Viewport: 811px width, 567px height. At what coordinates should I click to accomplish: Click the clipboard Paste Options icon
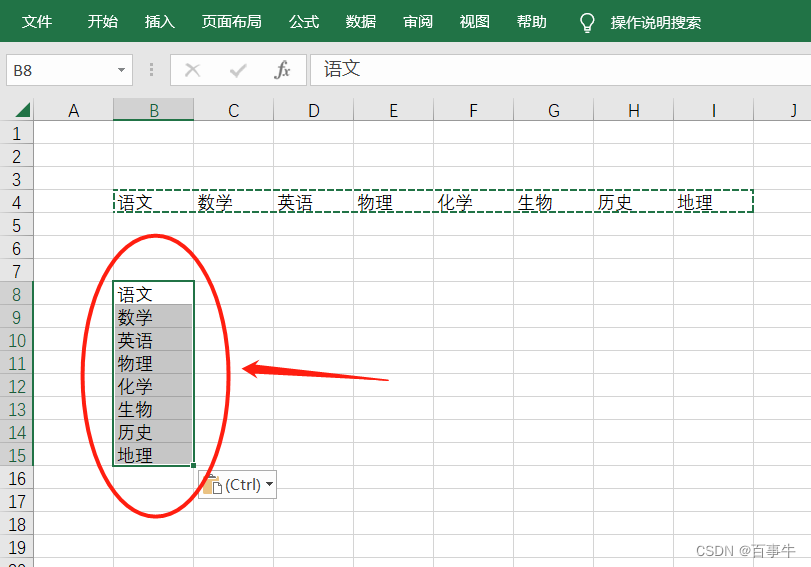click(x=212, y=484)
